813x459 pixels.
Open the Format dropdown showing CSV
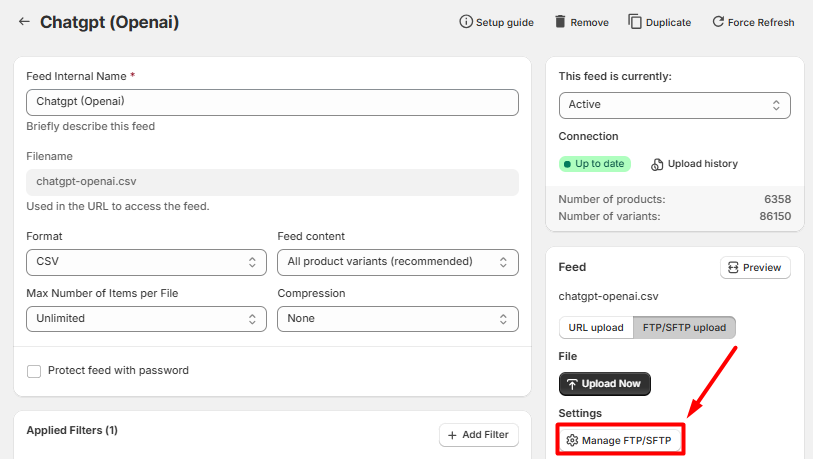pos(146,262)
